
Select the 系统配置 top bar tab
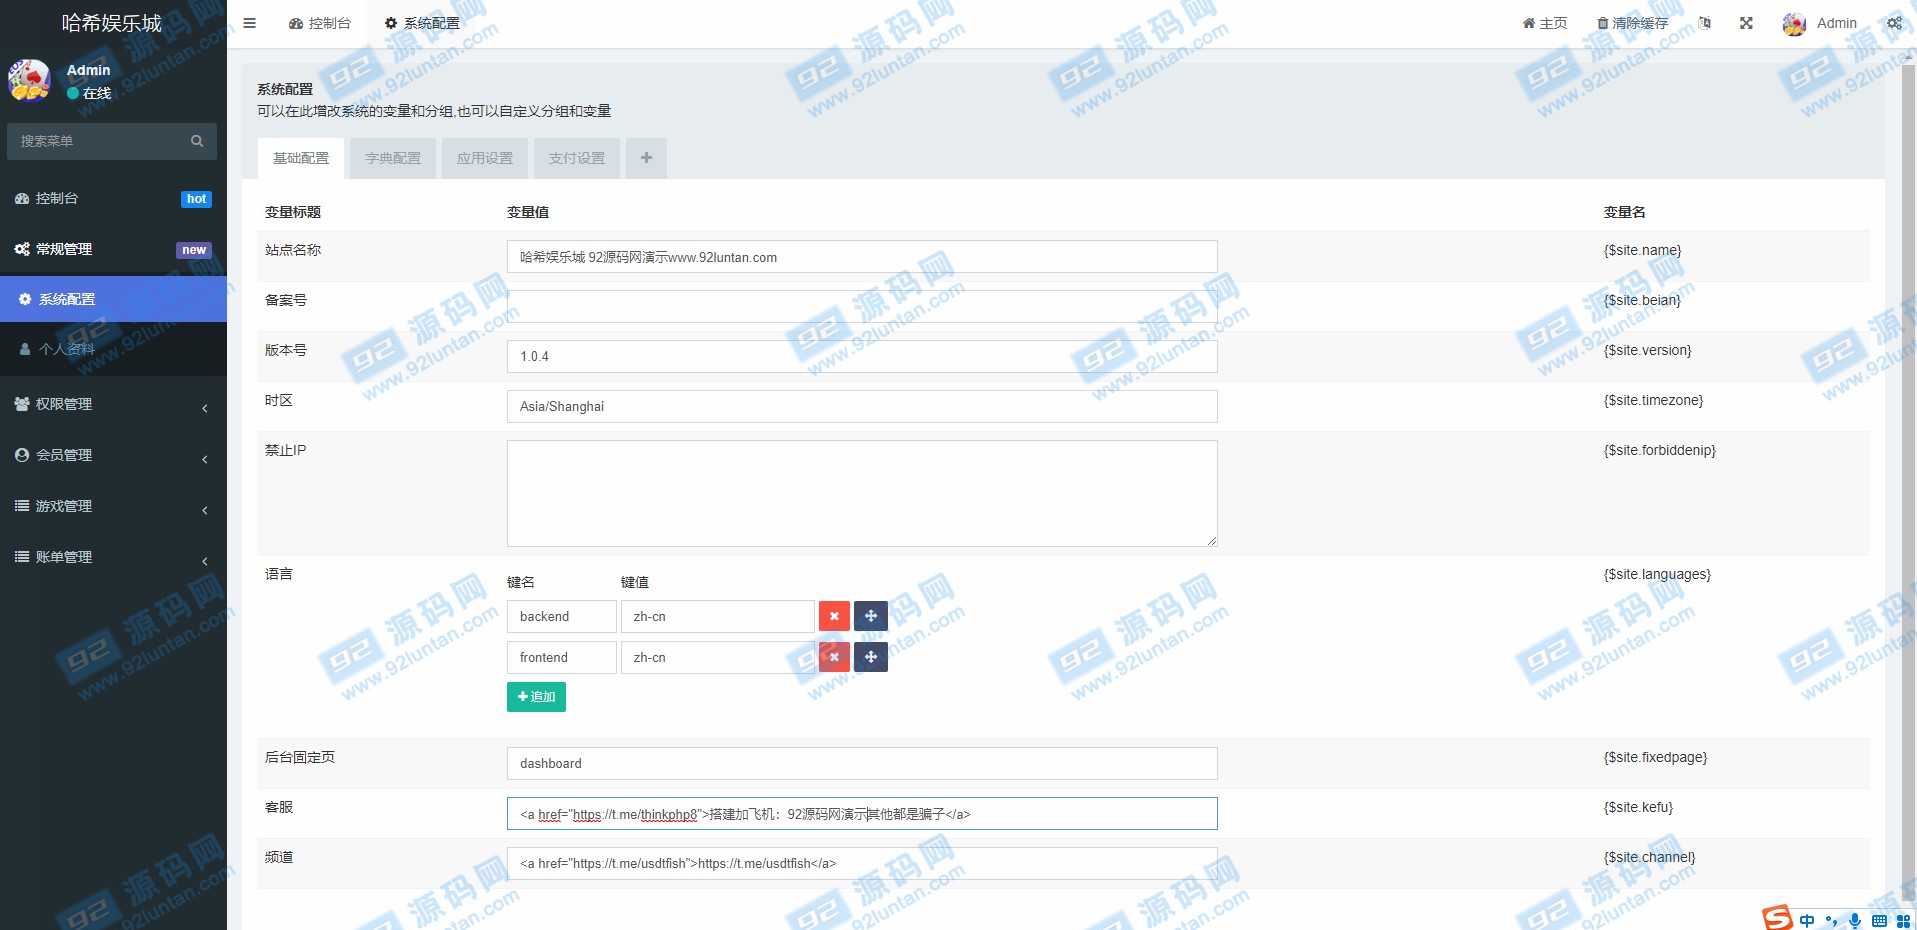[x=422, y=23]
